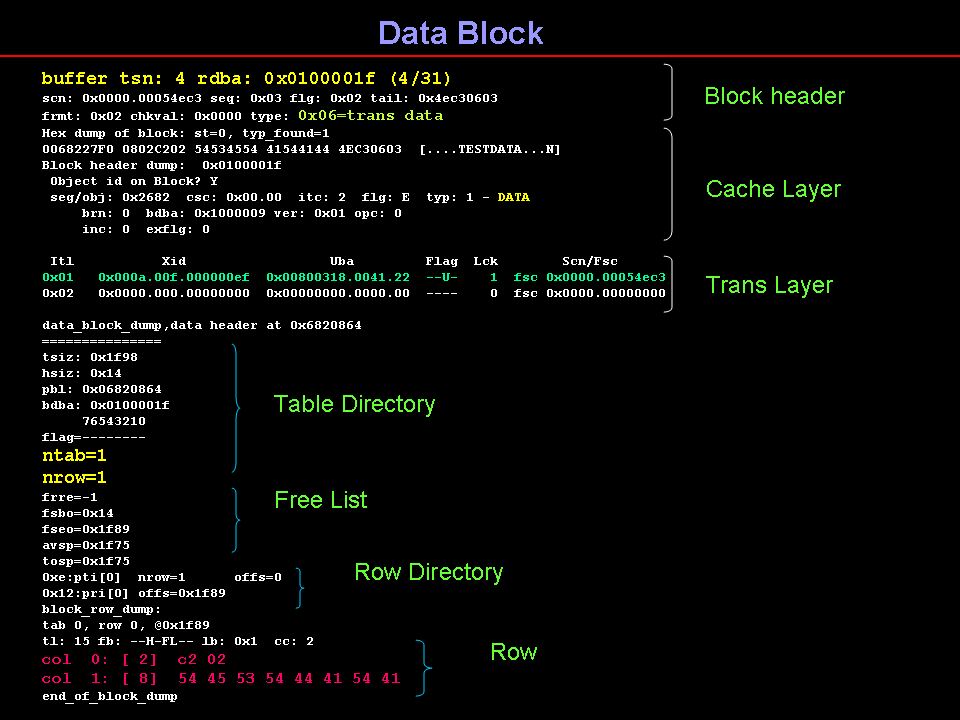
Task: Click the "Row Directory" label
Action: point(428,572)
